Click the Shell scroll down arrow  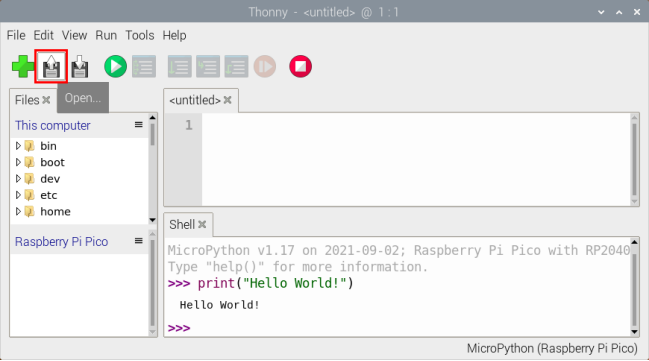click(635, 332)
